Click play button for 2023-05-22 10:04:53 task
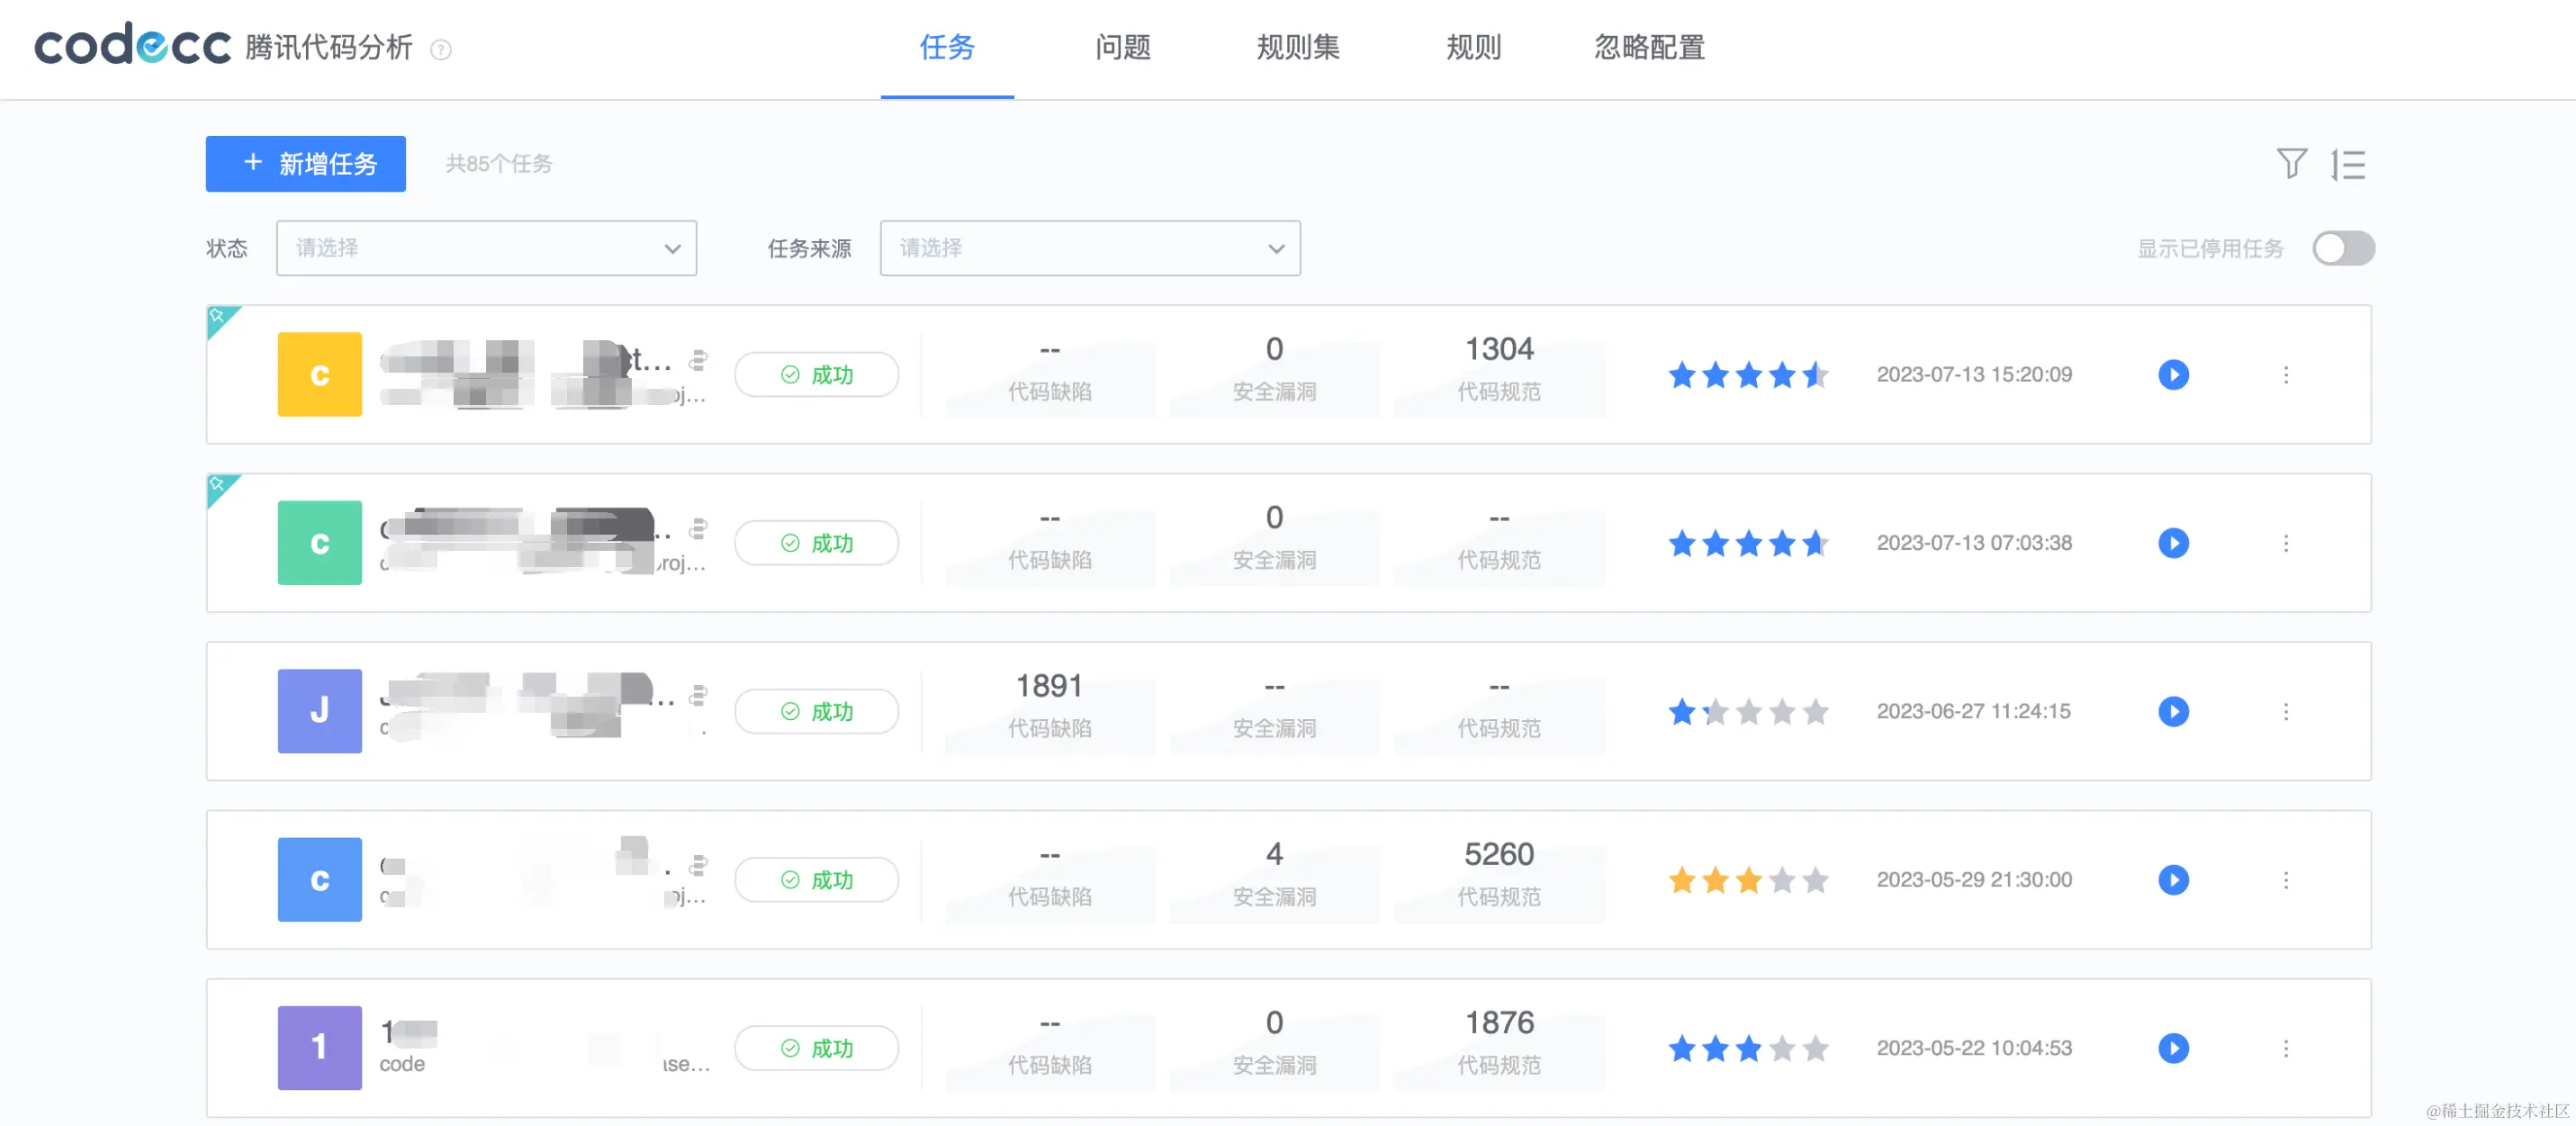 pyautogui.click(x=2172, y=1048)
